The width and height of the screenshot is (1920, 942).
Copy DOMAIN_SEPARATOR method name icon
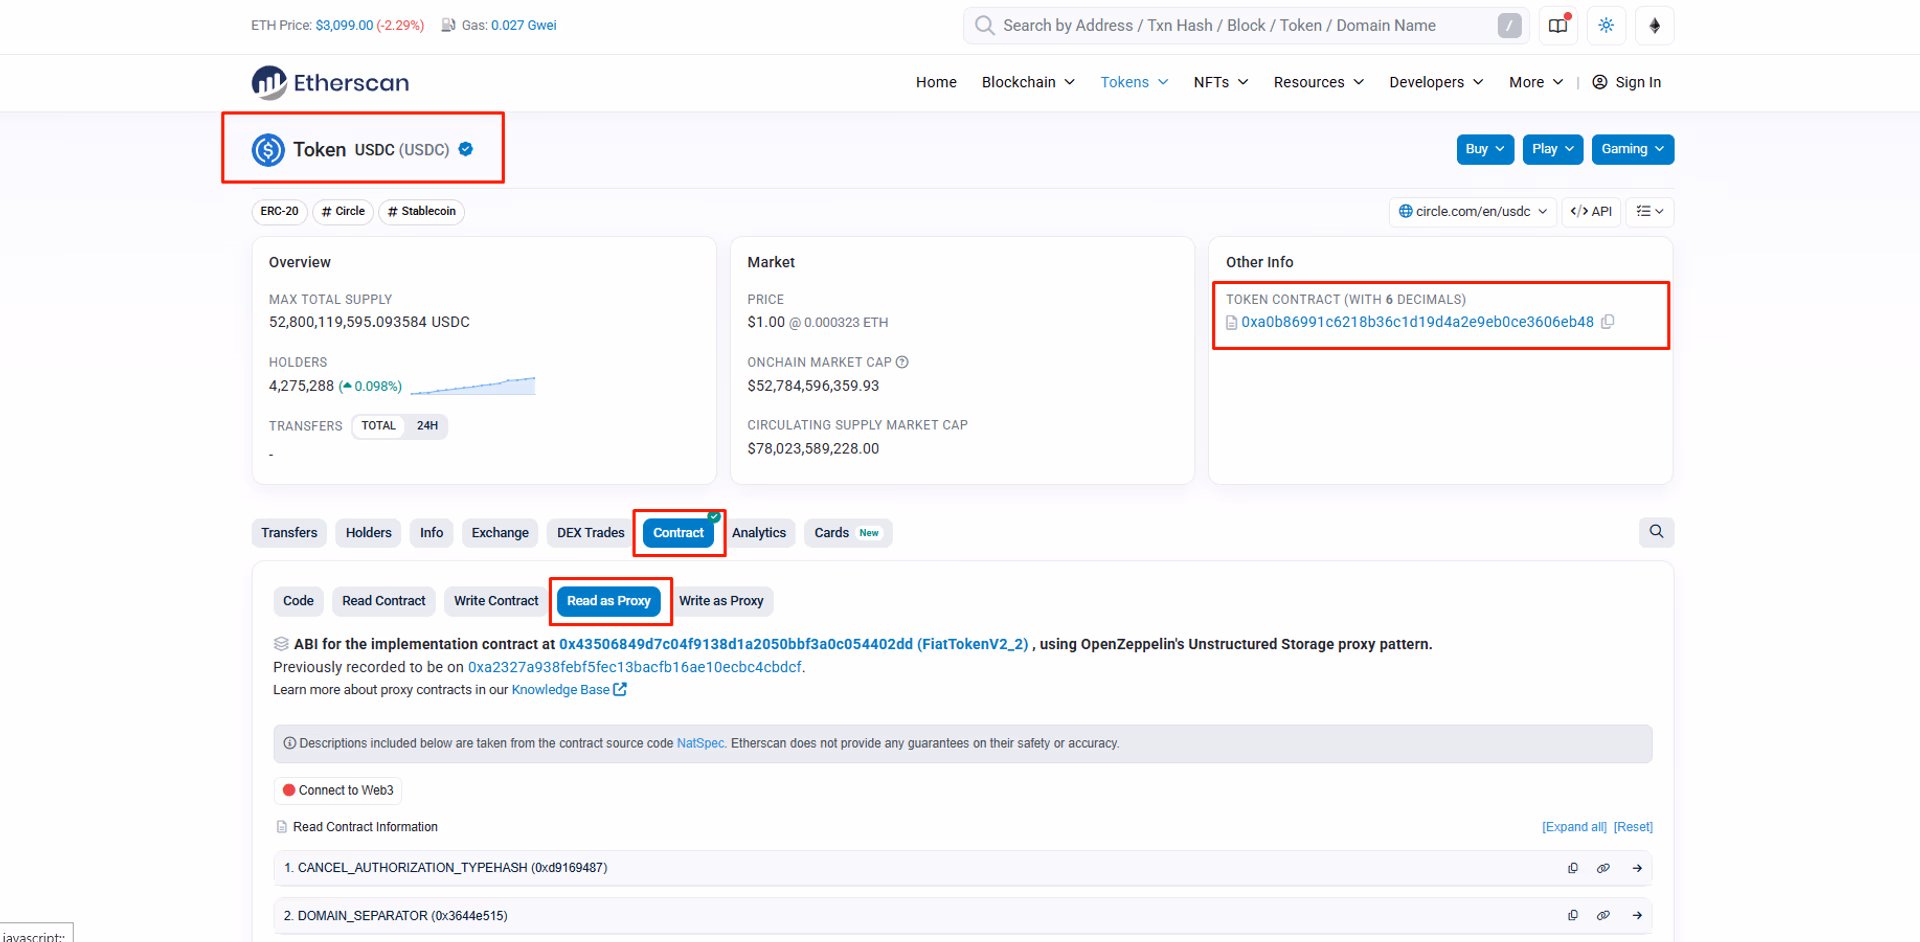pyautogui.click(x=1573, y=915)
